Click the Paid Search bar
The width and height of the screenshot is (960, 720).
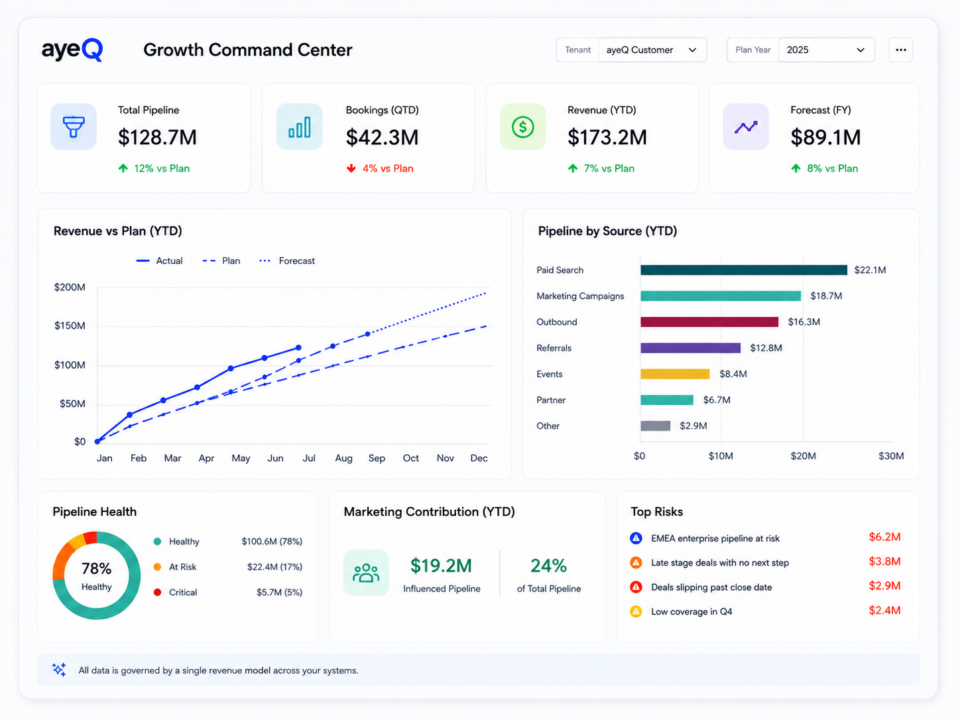[x=744, y=270]
